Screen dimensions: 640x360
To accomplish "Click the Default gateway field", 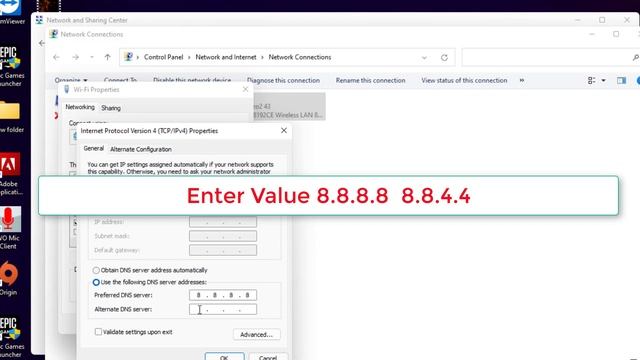I will click(223, 250).
